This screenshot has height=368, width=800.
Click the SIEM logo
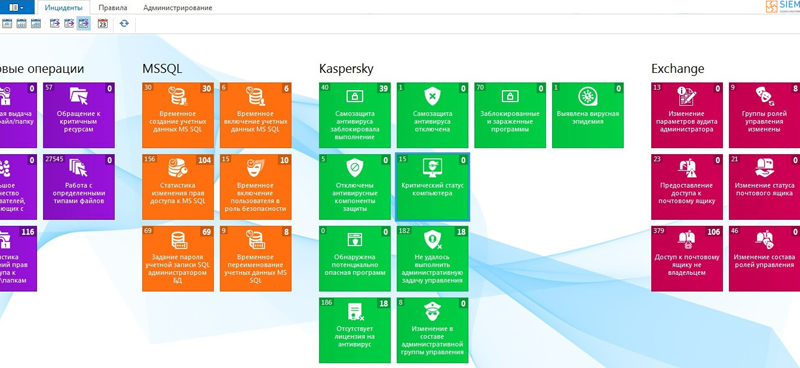(783, 7)
